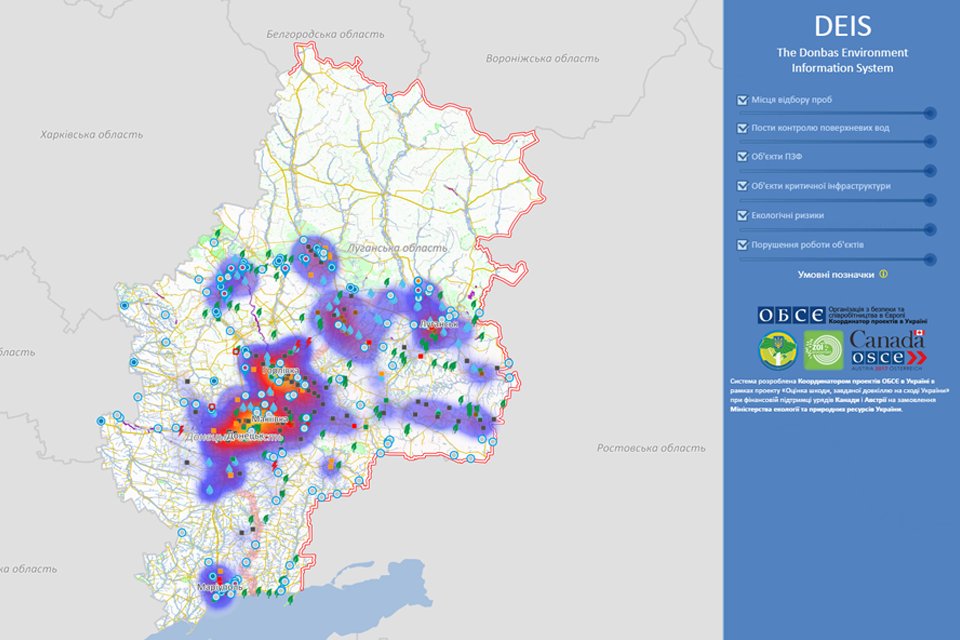
Task: Select the blue marker atop the northern purple cluster
Action: (303, 239)
